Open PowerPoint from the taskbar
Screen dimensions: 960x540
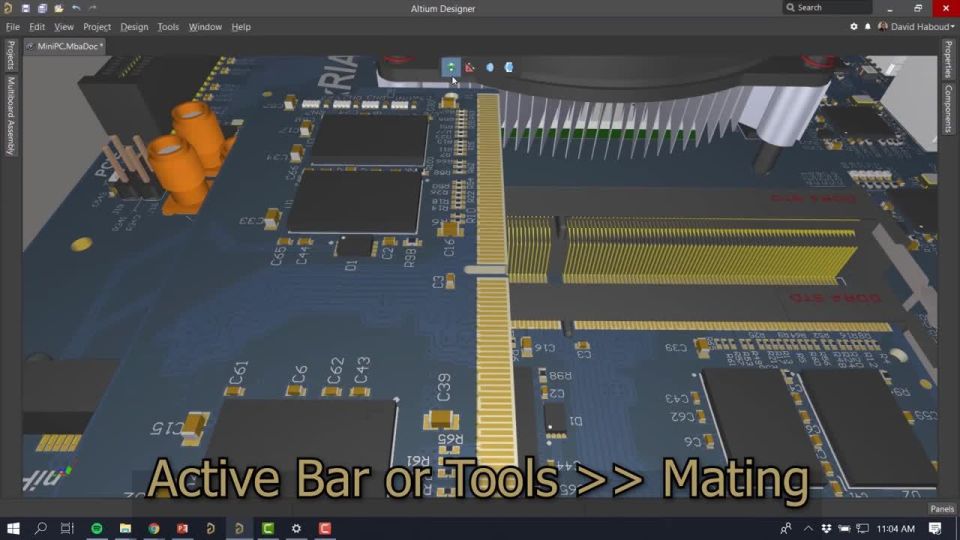(x=182, y=528)
